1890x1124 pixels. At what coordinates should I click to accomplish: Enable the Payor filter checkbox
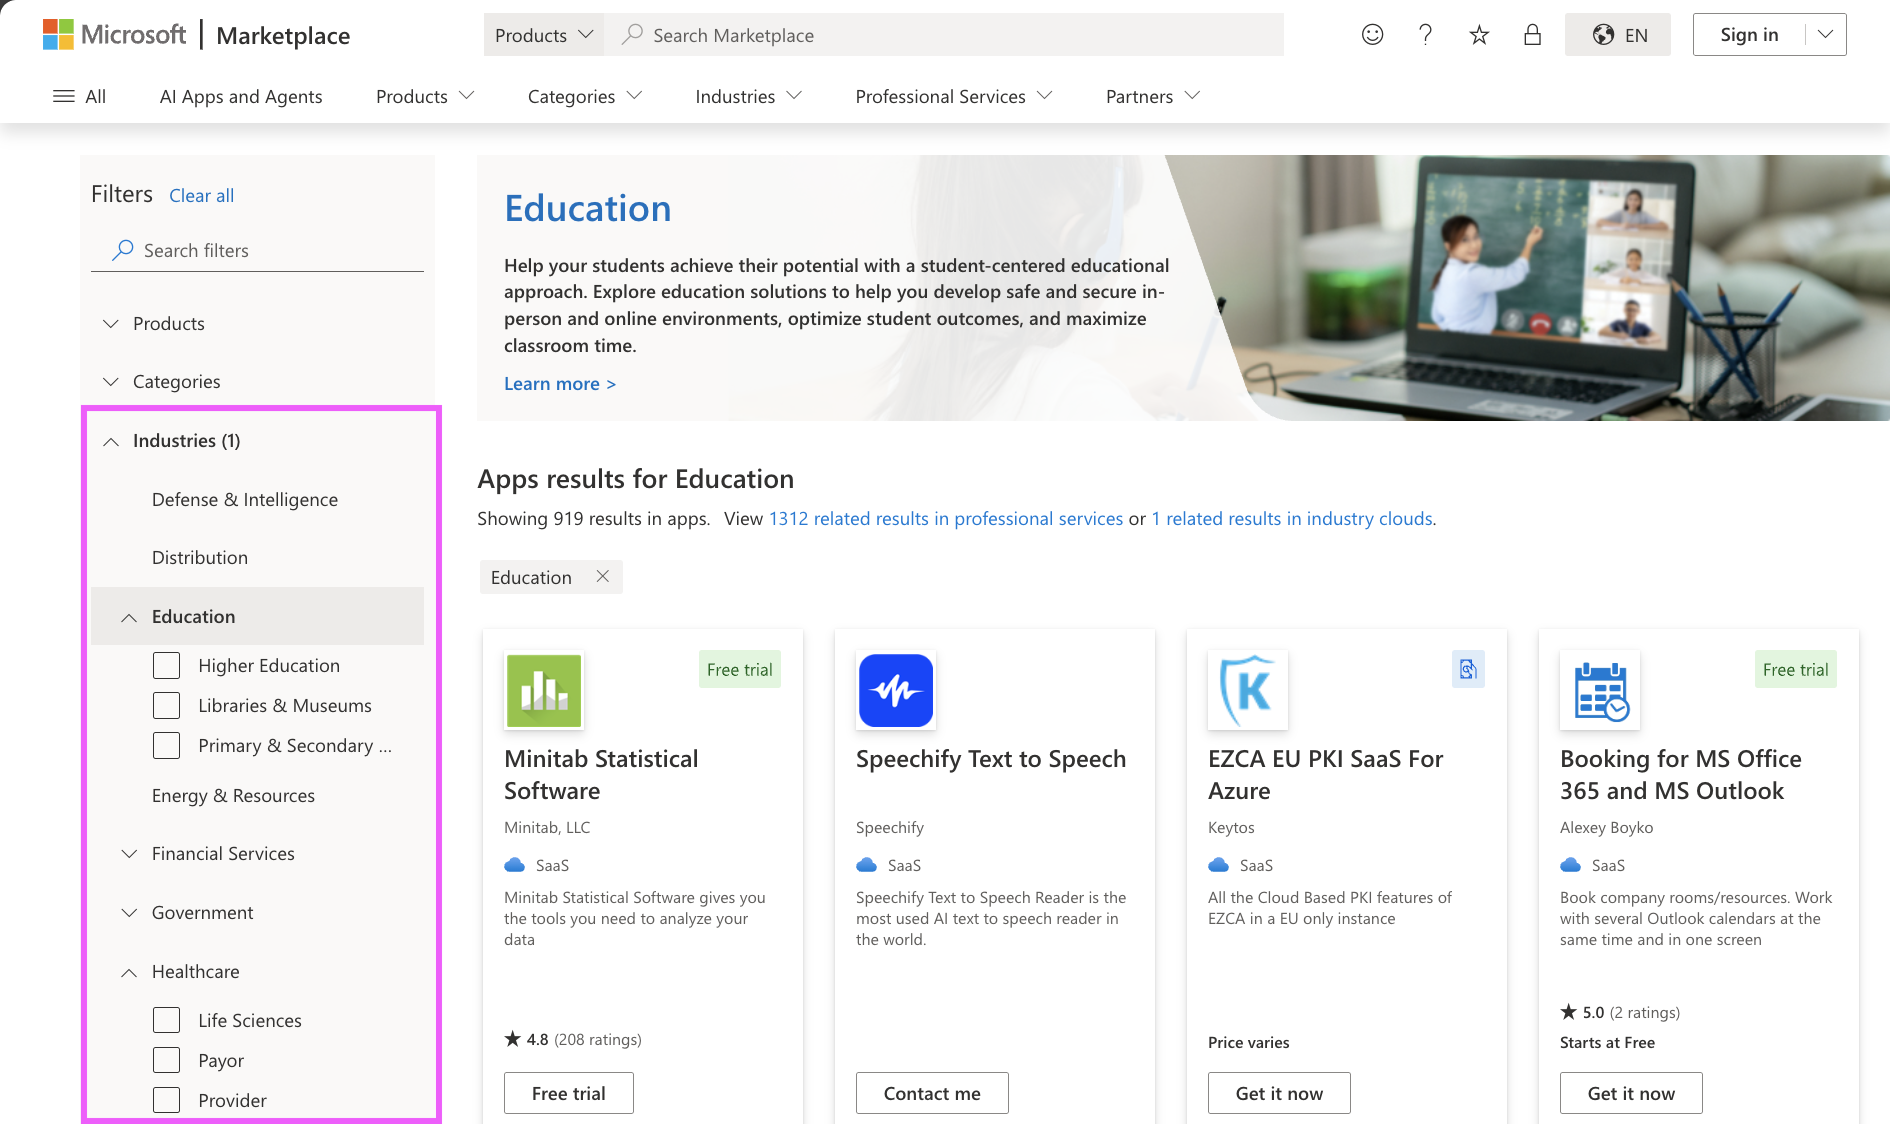pos(166,1060)
